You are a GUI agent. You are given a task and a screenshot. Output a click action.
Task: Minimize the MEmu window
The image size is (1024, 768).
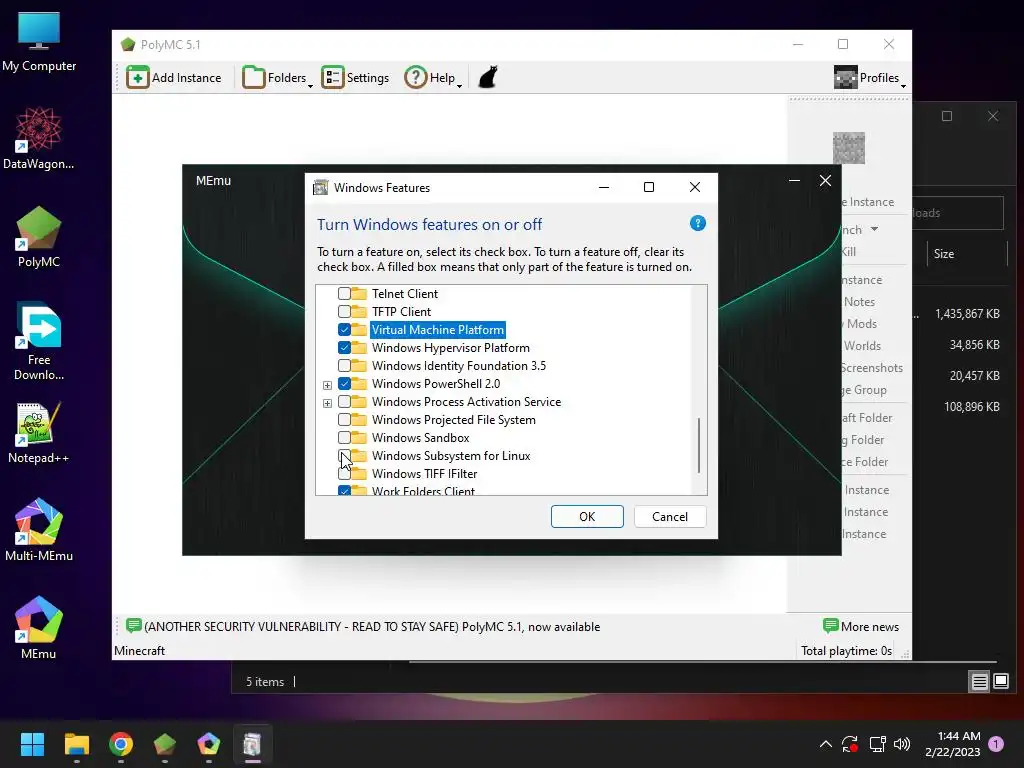point(794,181)
